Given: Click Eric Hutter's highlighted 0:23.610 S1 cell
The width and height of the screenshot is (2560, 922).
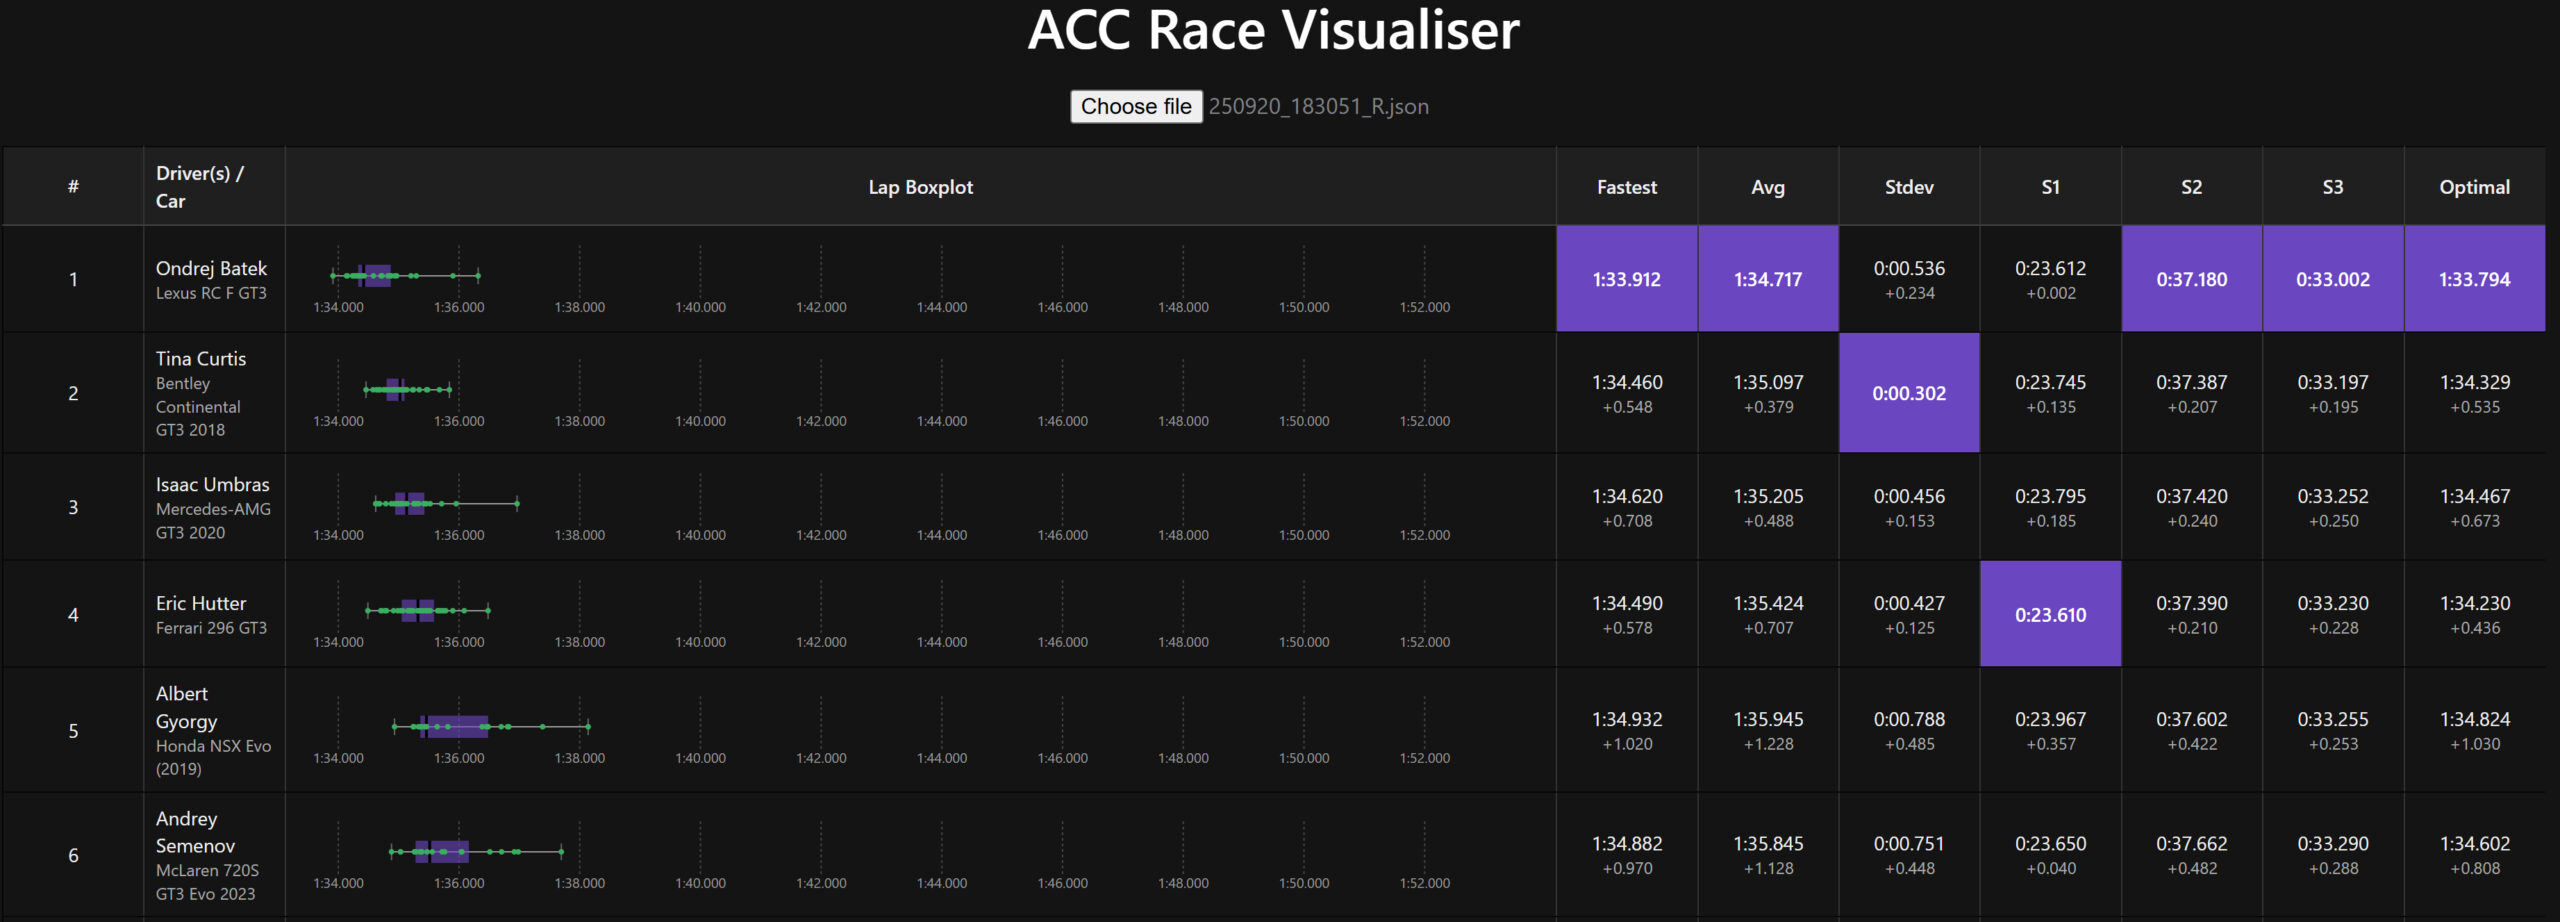Looking at the screenshot, I should tap(2050, 615).
